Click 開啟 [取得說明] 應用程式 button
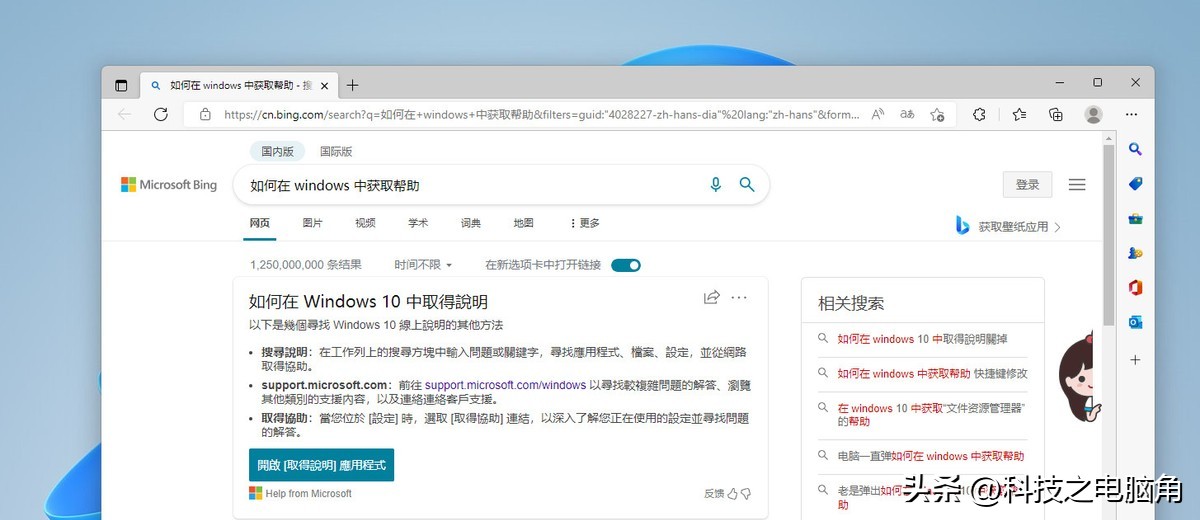 tap(322, 465)
